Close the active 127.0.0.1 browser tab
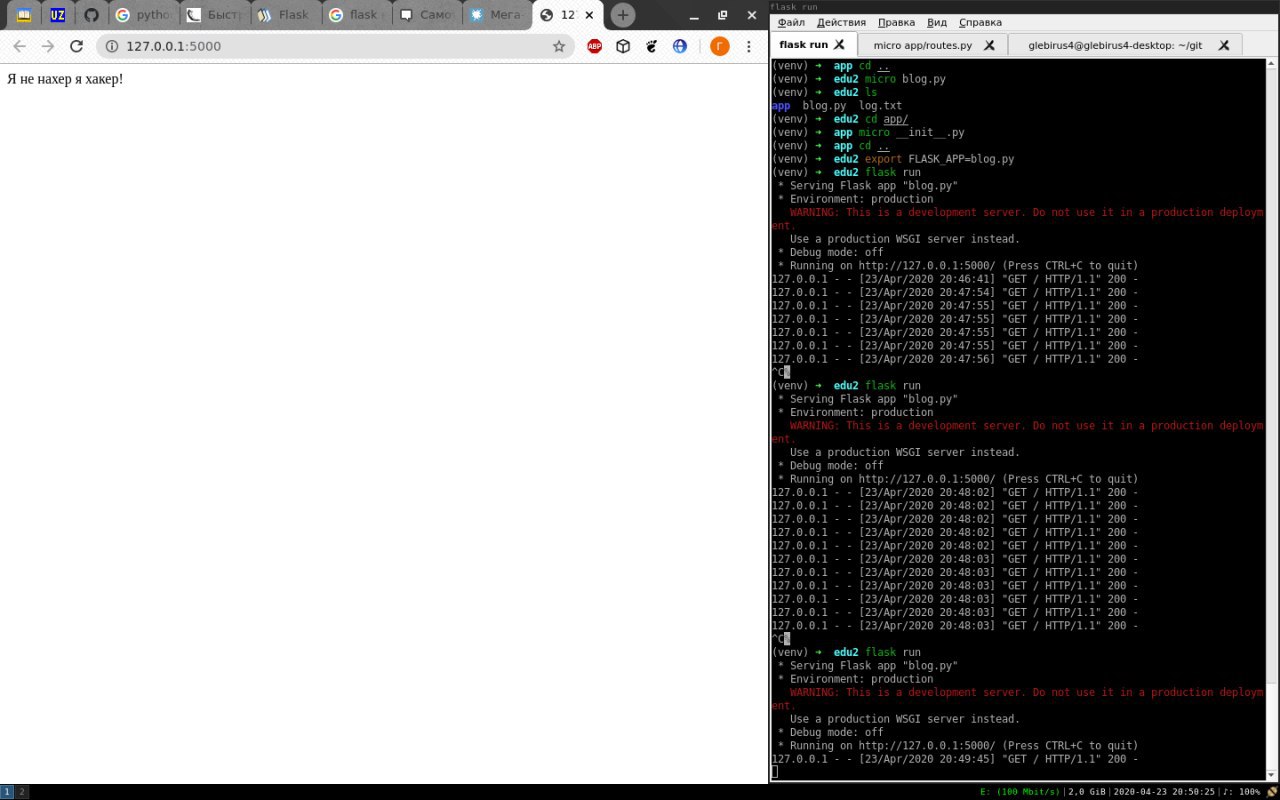 (x=590, y=16)
